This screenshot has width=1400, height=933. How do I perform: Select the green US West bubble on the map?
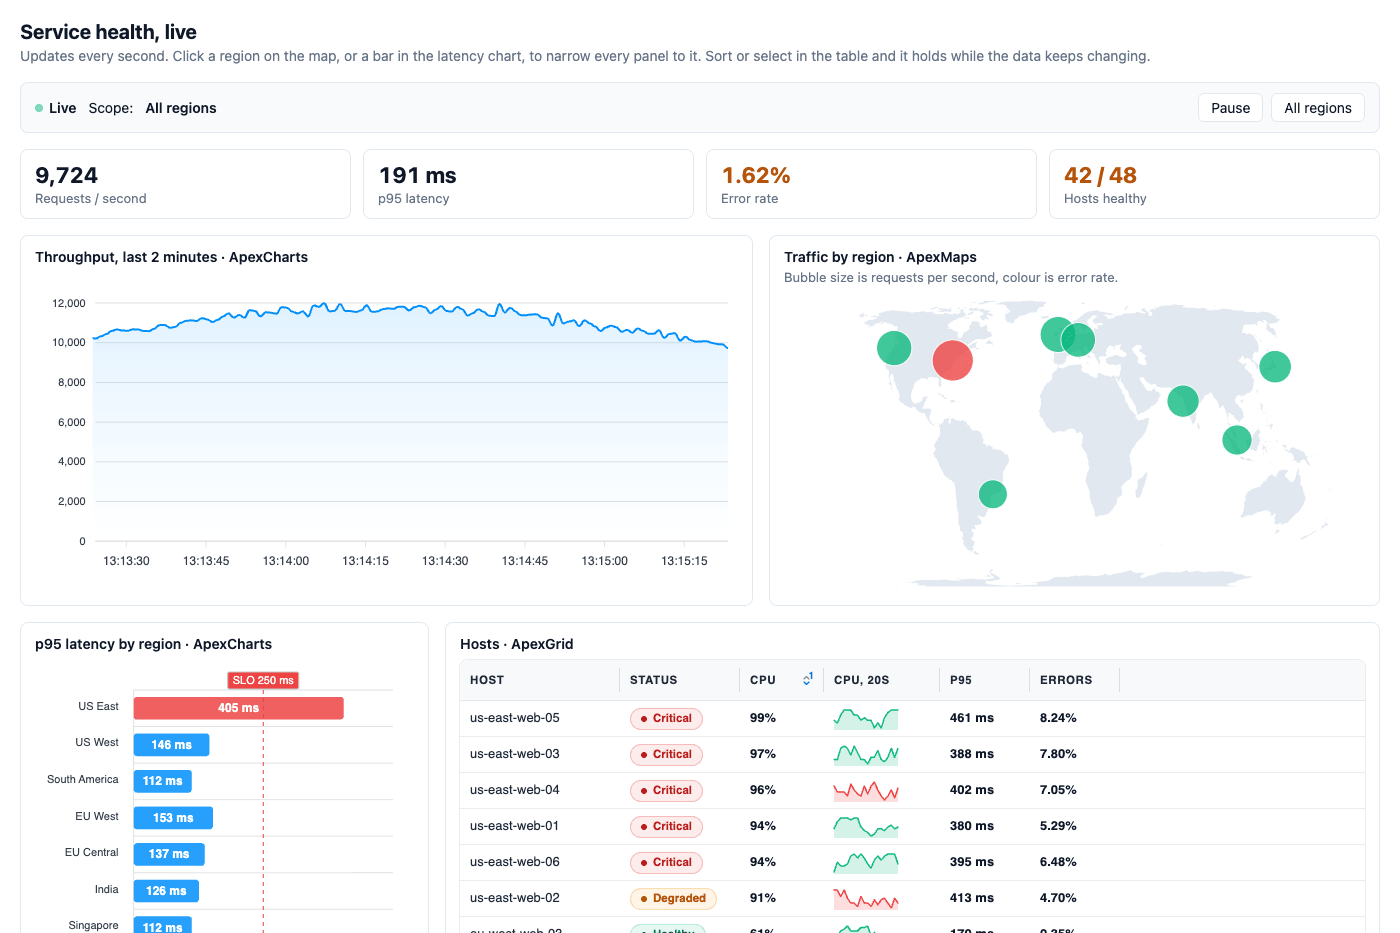pyautogui.click(x=894, y=348)
